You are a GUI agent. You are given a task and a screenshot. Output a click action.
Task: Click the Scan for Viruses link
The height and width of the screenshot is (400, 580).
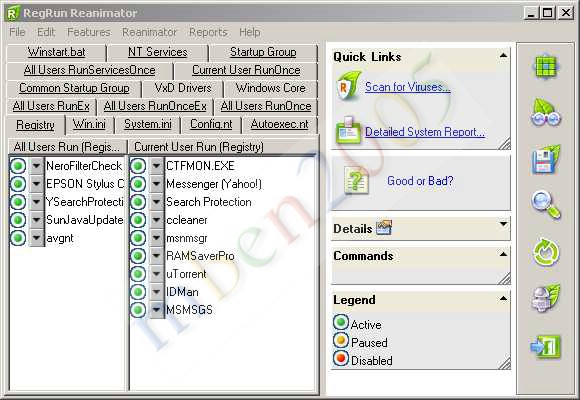408,87
